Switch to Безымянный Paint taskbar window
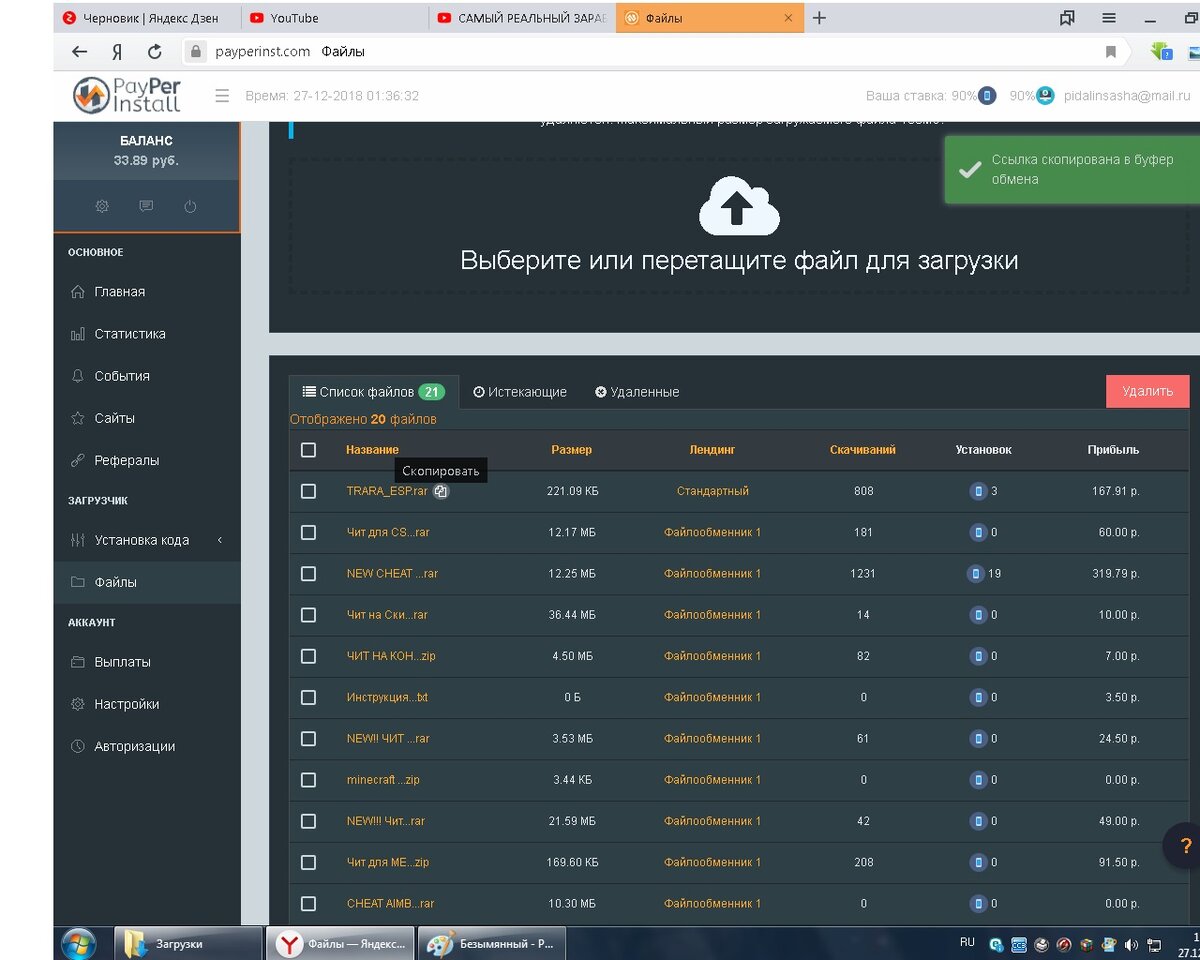 coord(491,943)
